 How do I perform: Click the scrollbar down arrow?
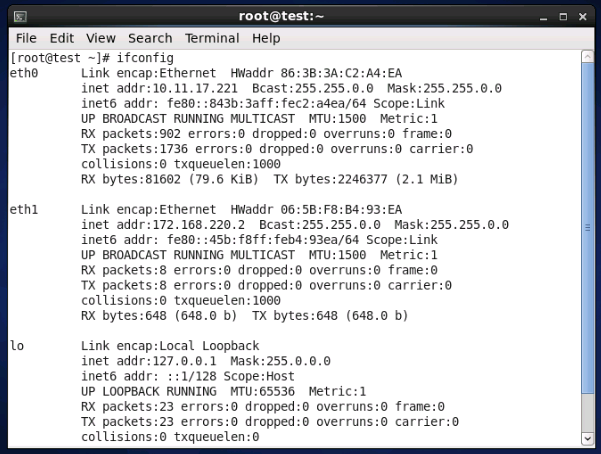(x=588, y=438)
